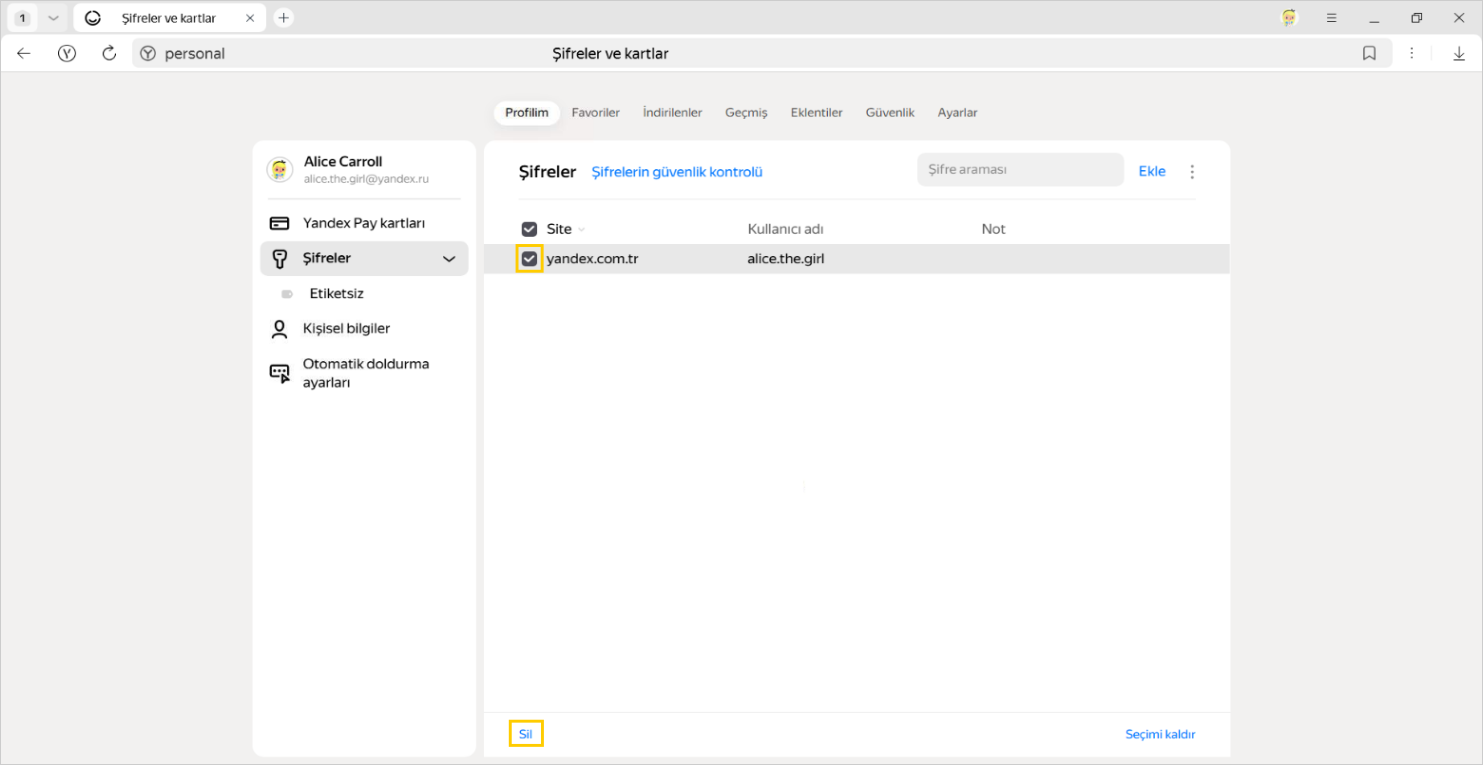The height and width of the screenshot is (765, 1483).
Task: Click the bookmark icon in address bar
Action: [x=1369, y=54]
